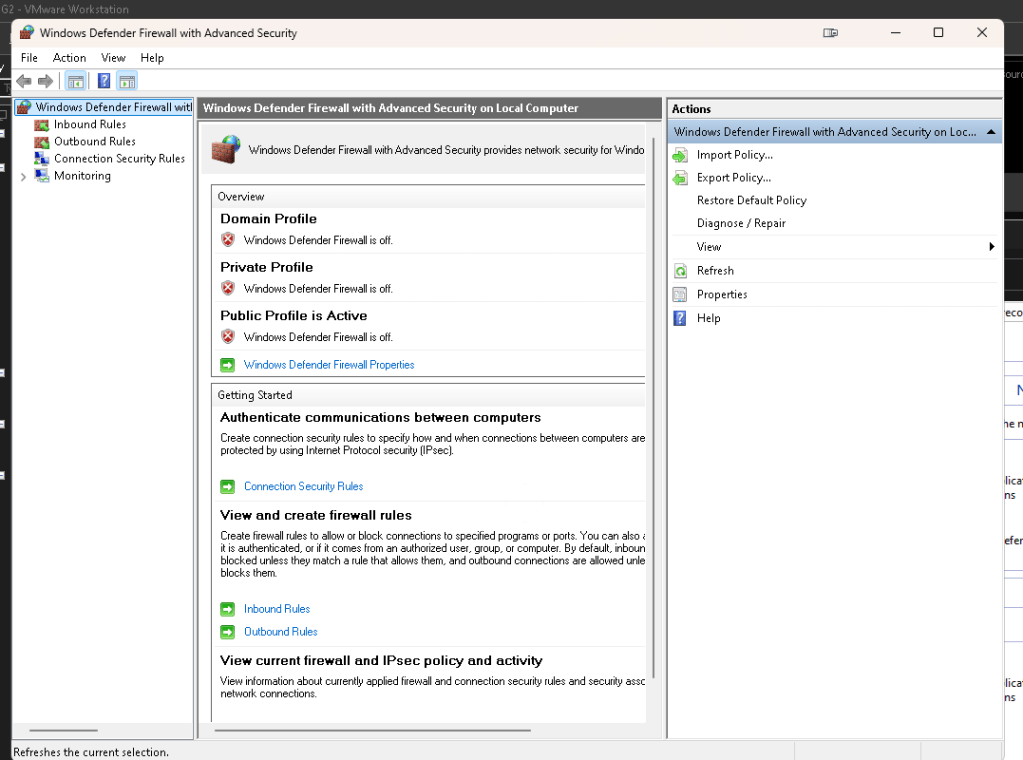Viewport: 1023px width, 760px height.
Task: Click Export Policy in the Actions pane
Action: click(x=734, y=177)
